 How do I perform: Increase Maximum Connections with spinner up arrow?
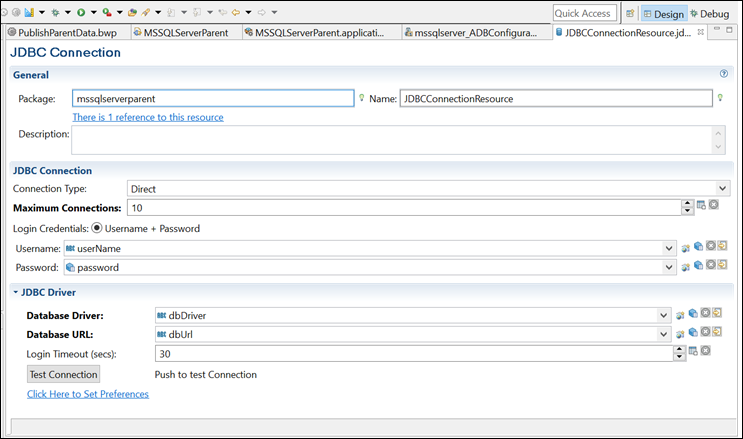[687, 203]
